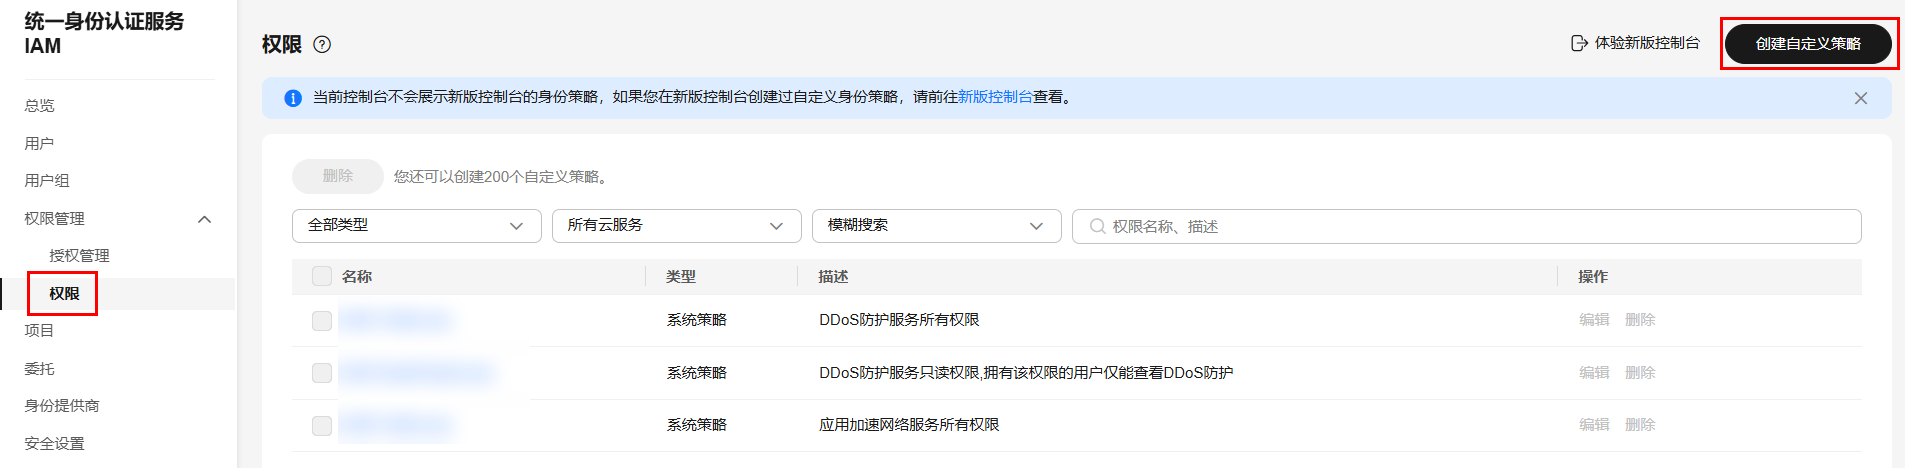Click the help question mark beside 权限 title

[322, 44]
